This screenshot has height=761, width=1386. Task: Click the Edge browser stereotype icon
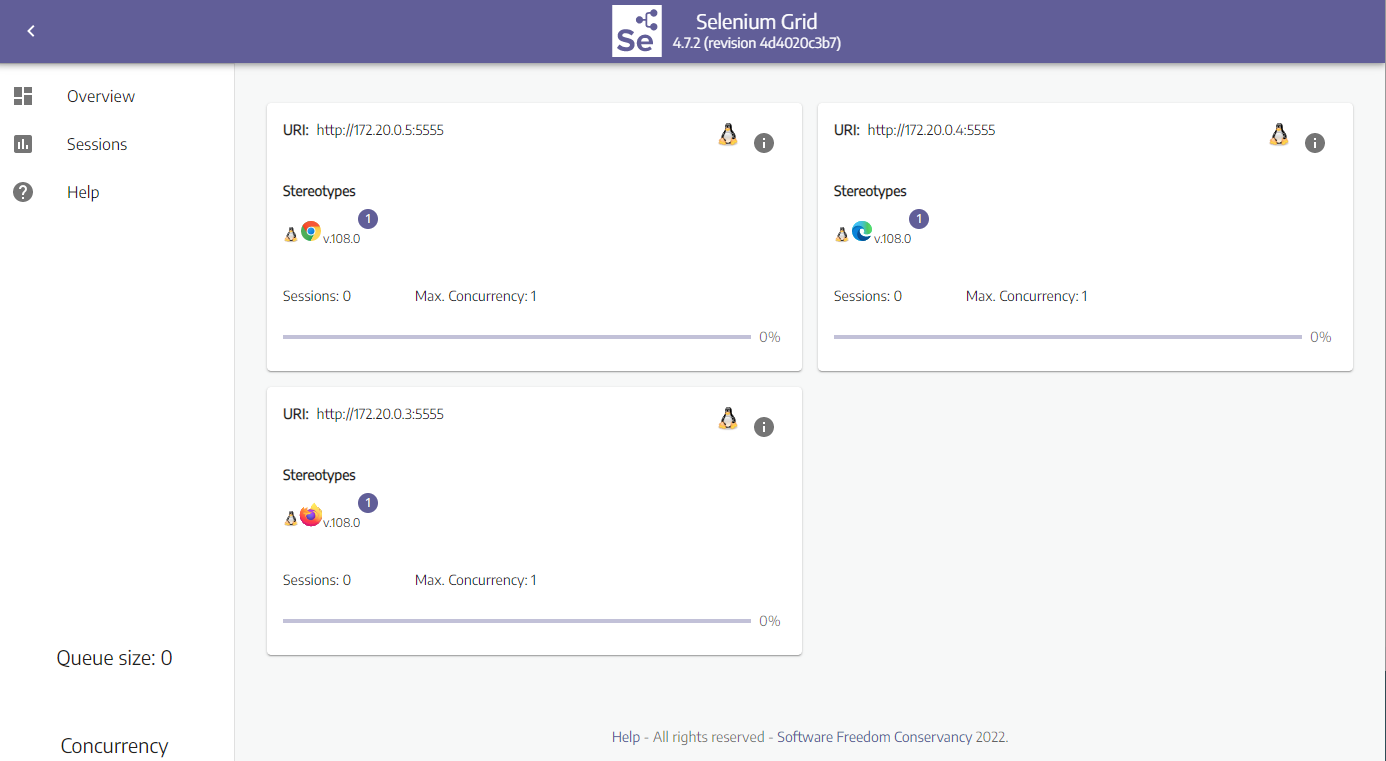[862, 231]
